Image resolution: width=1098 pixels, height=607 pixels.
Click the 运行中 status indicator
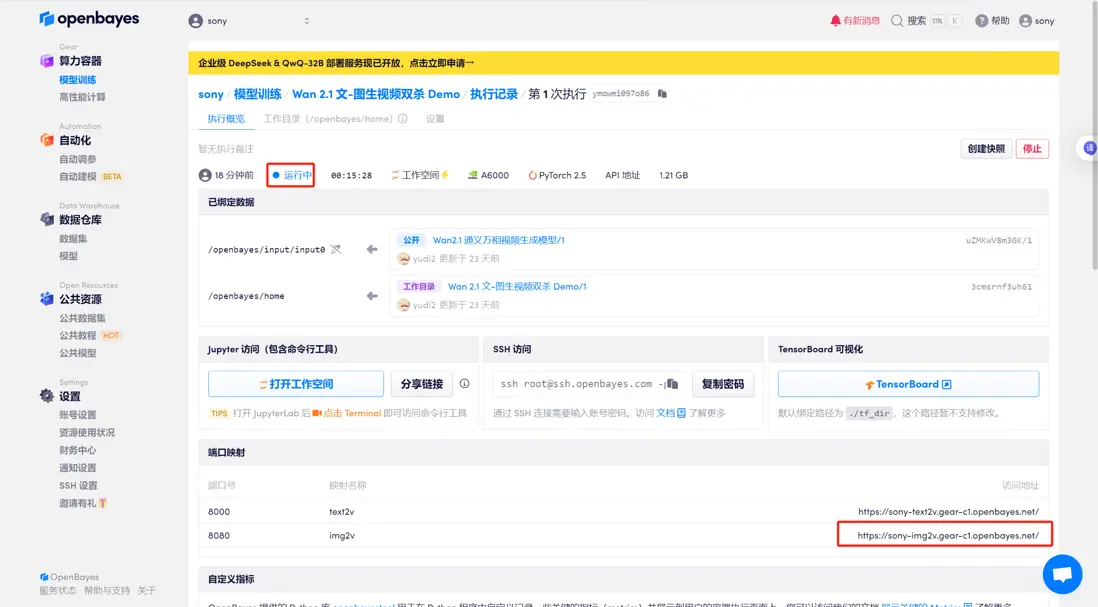click(291, 175)
